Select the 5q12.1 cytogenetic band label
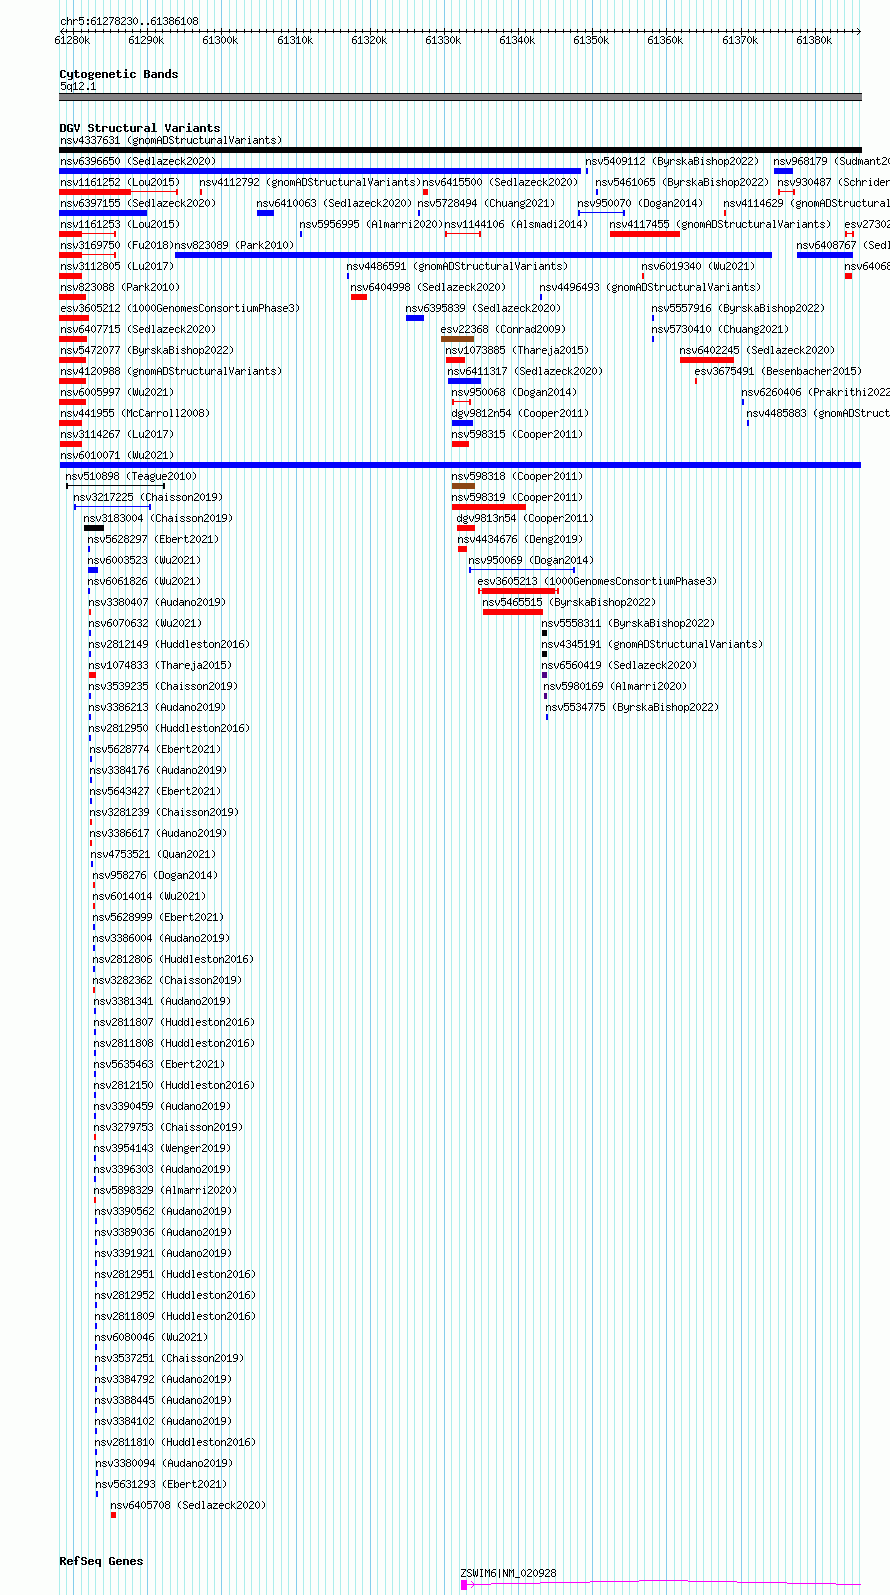The image size is (890, 1595). click(78, 86)
